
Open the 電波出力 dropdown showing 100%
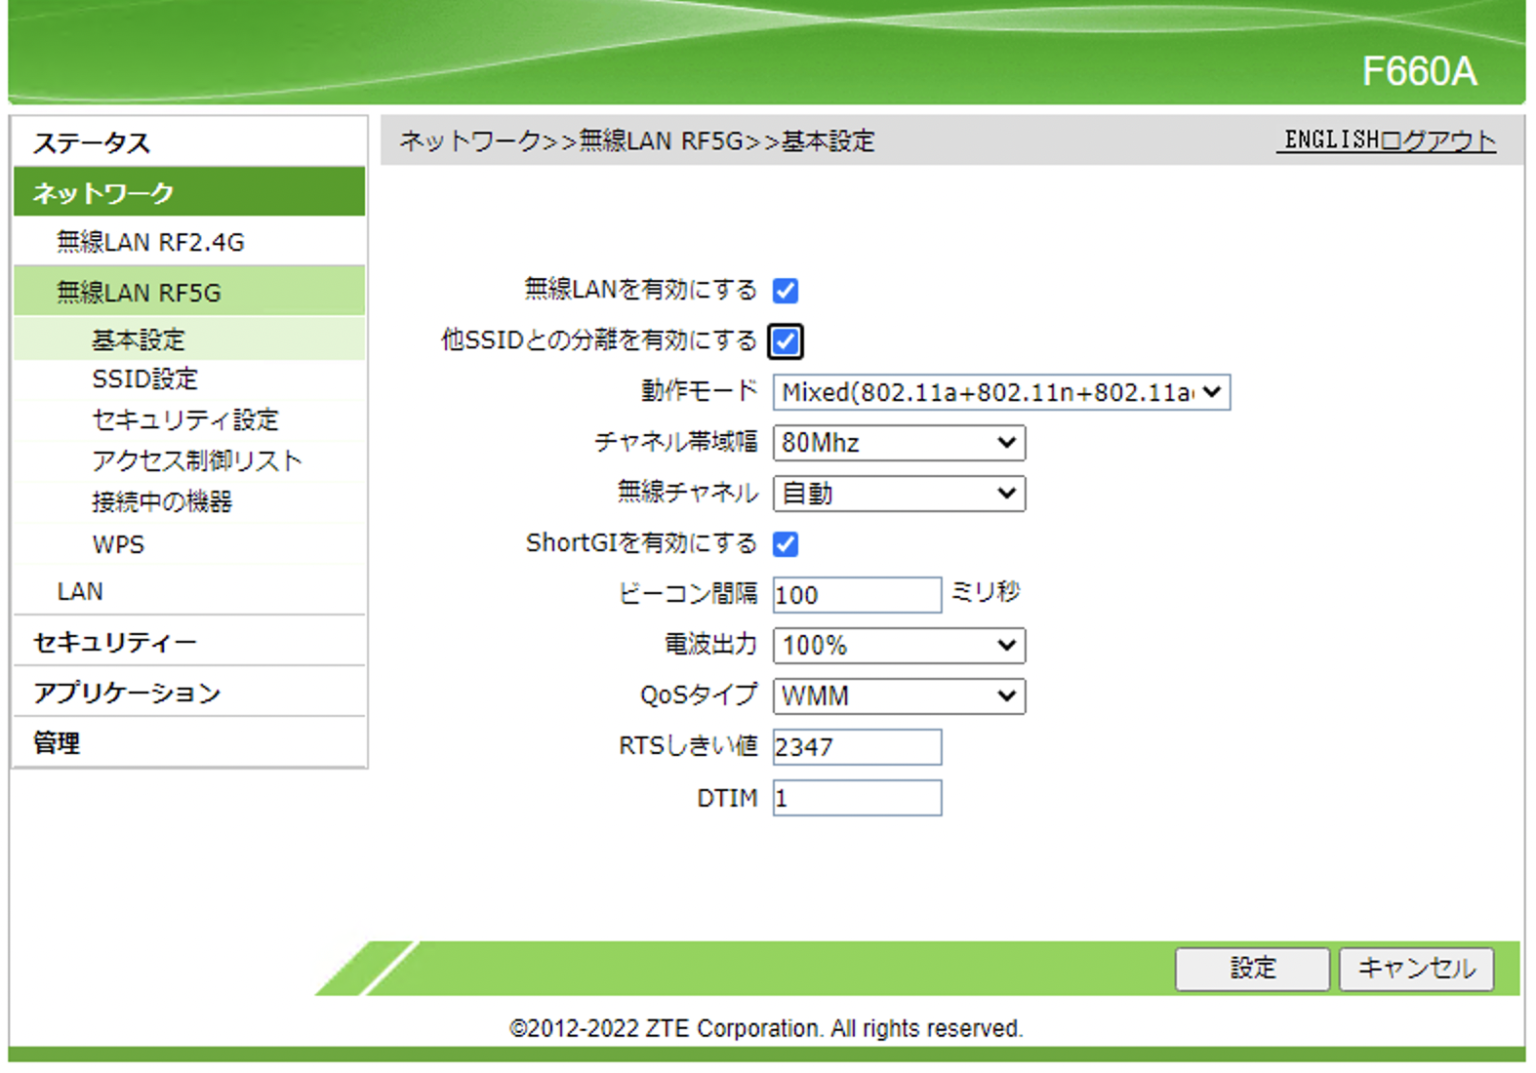click(899, 645)
